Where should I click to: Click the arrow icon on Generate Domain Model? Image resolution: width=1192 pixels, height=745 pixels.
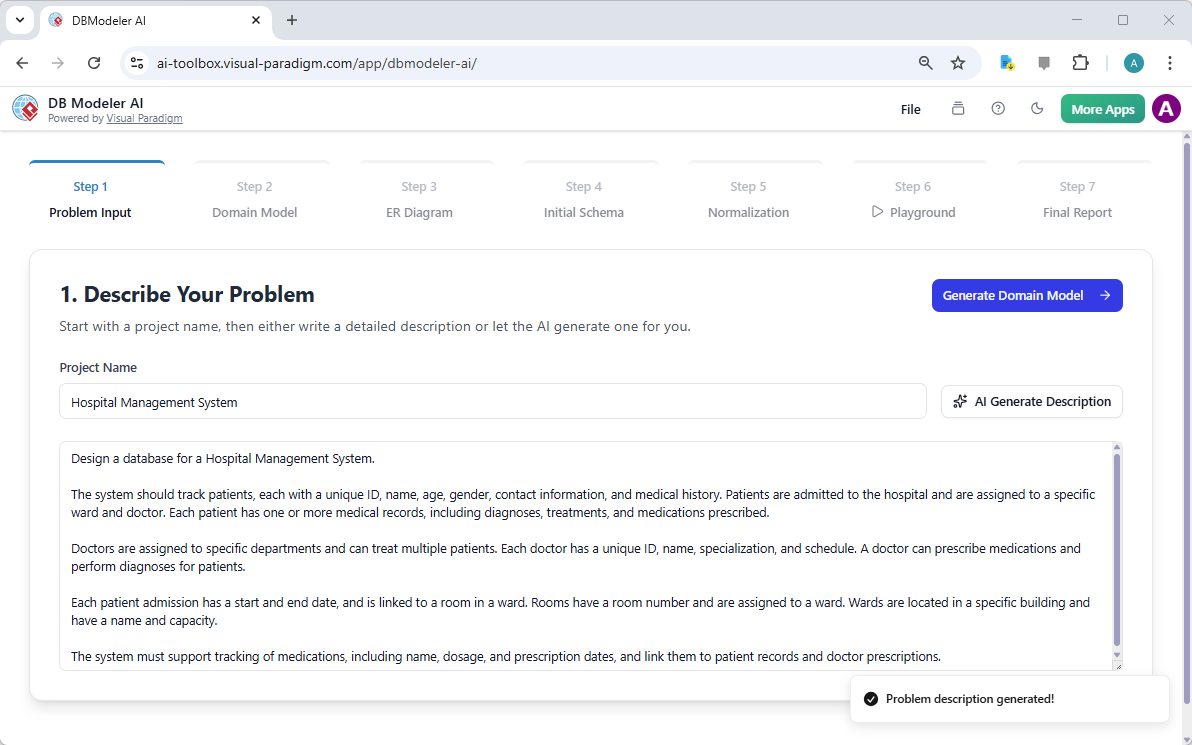tap(1105, 295)
